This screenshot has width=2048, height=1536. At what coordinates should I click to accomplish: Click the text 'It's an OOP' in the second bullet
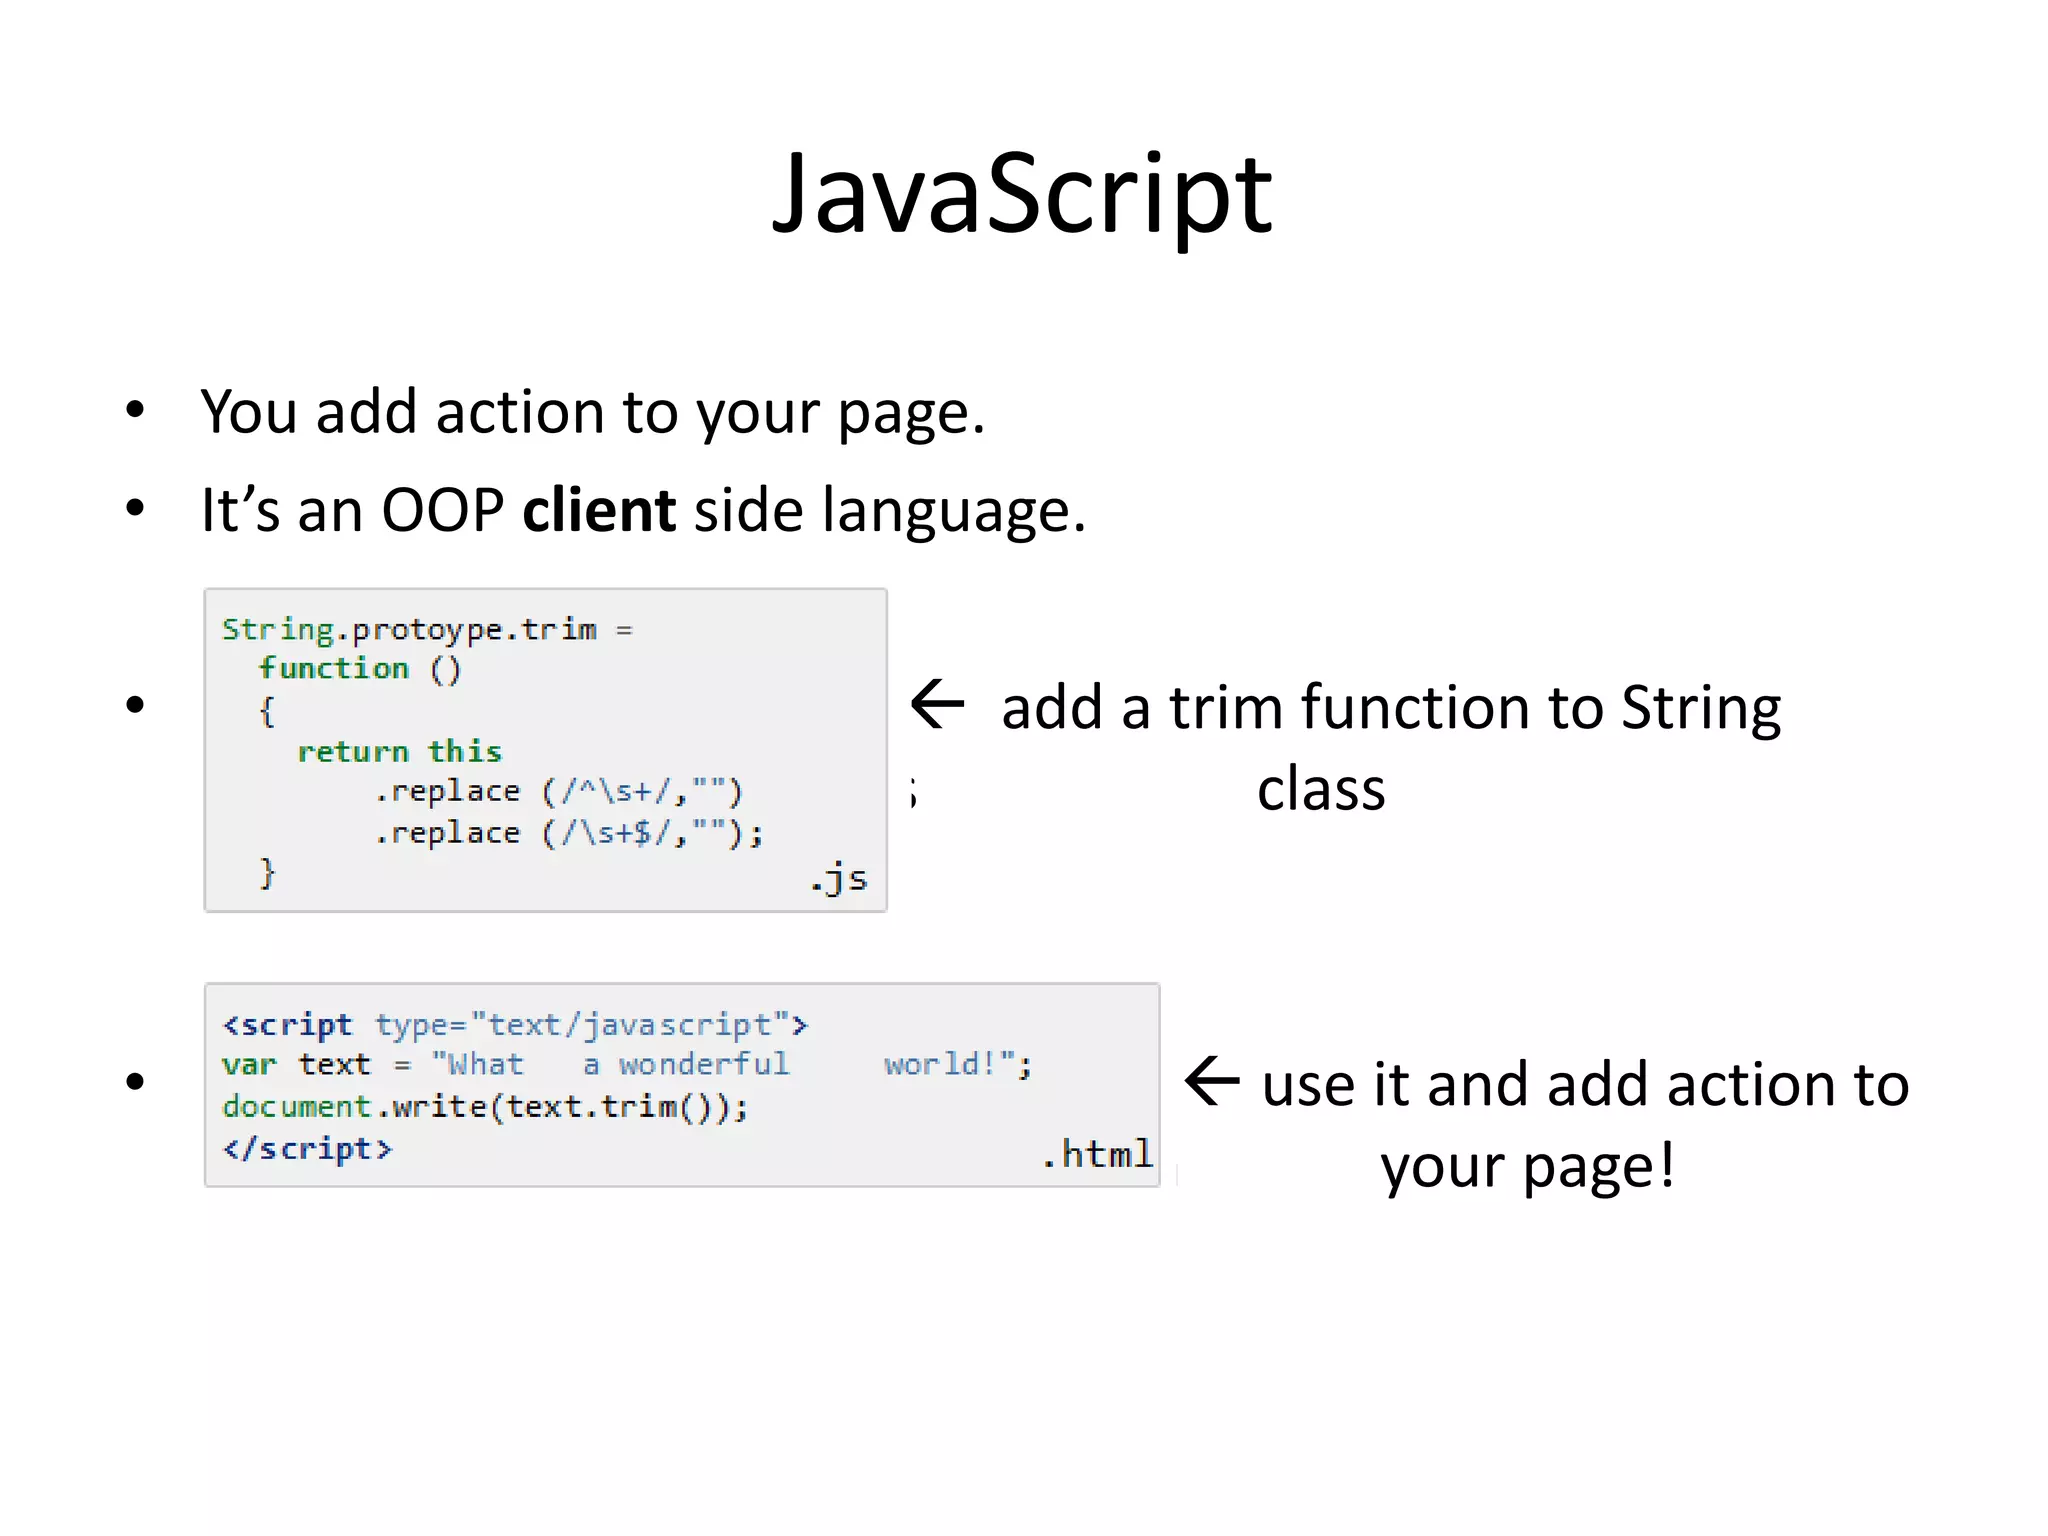(352, 510)
